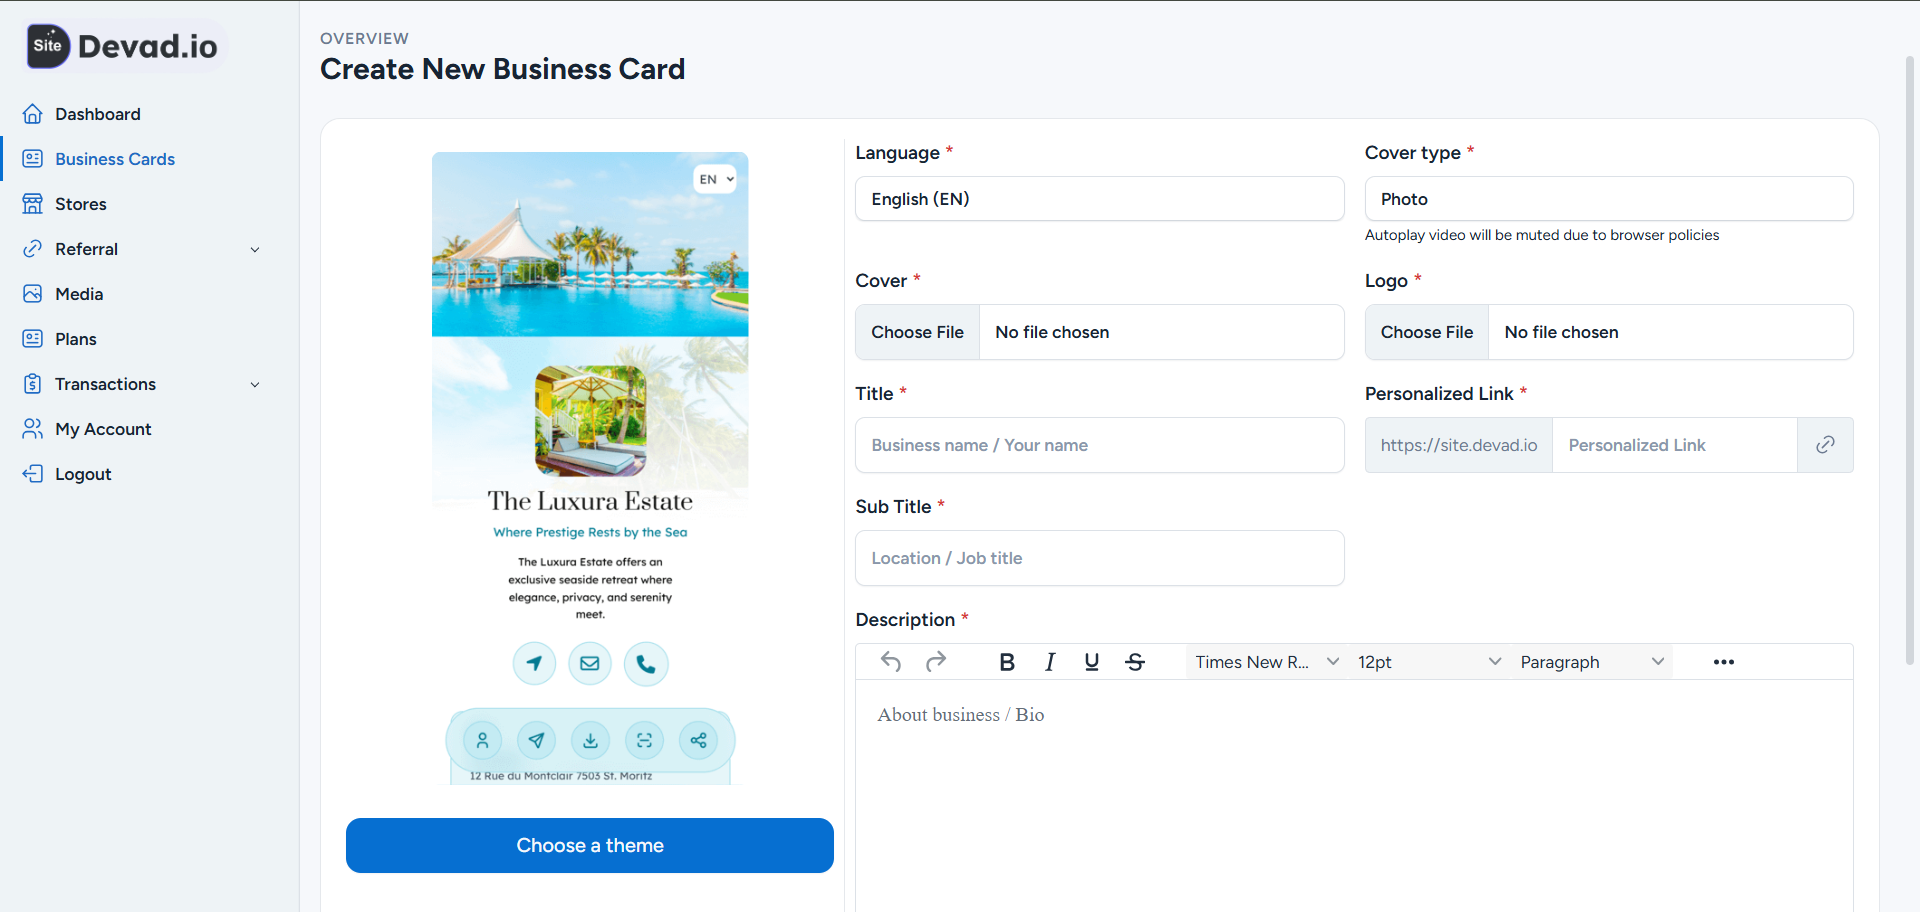Viewport: 1920px width, 912px height.
Task: Enable underline formatting for the description
Action: [1091, 661]
